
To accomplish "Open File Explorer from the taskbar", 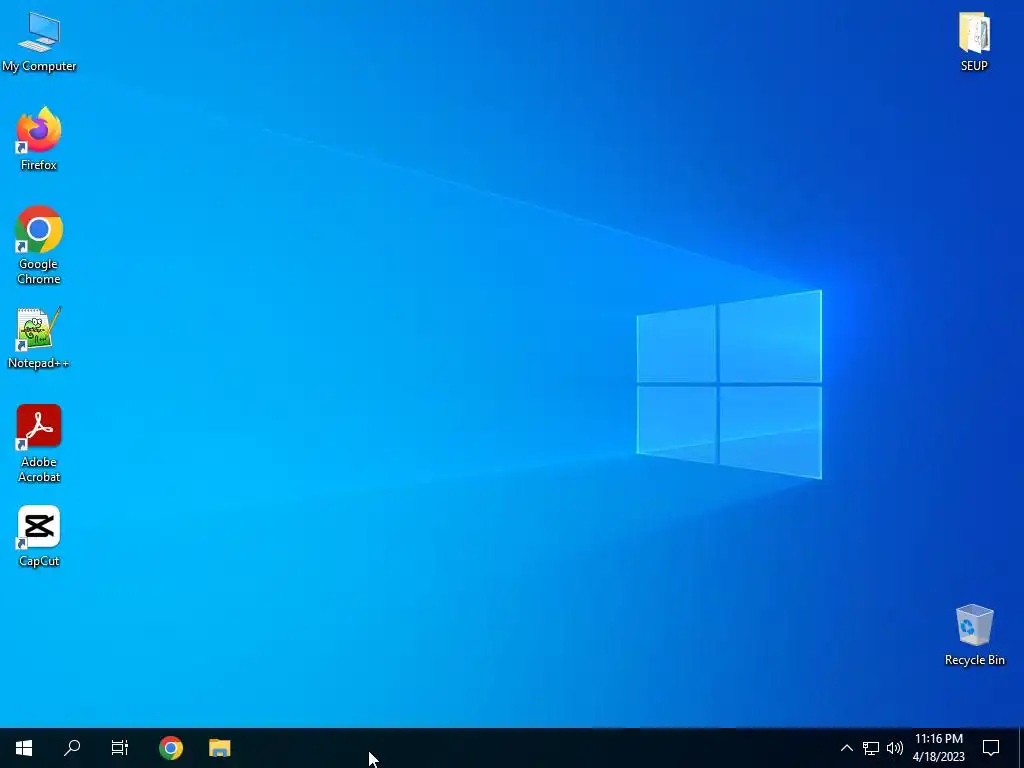I will (219, 748).
